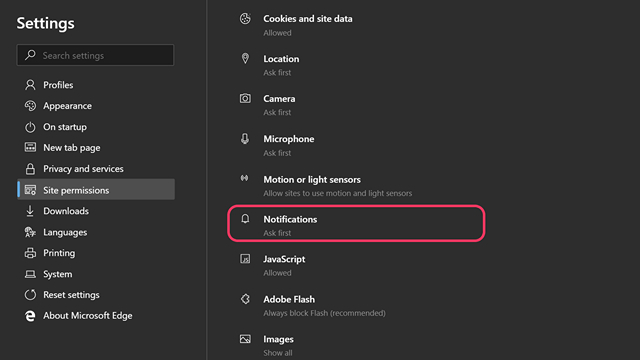Open Notifications permission settings
The height and width of the screenshot is (360, 640).
tap(356, 223)
